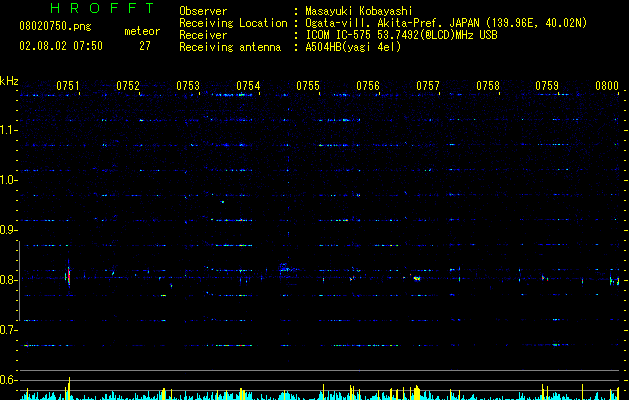This screenshot has width=629, height=400.
Task: Click the Receiver label
Action: (203, 35)
